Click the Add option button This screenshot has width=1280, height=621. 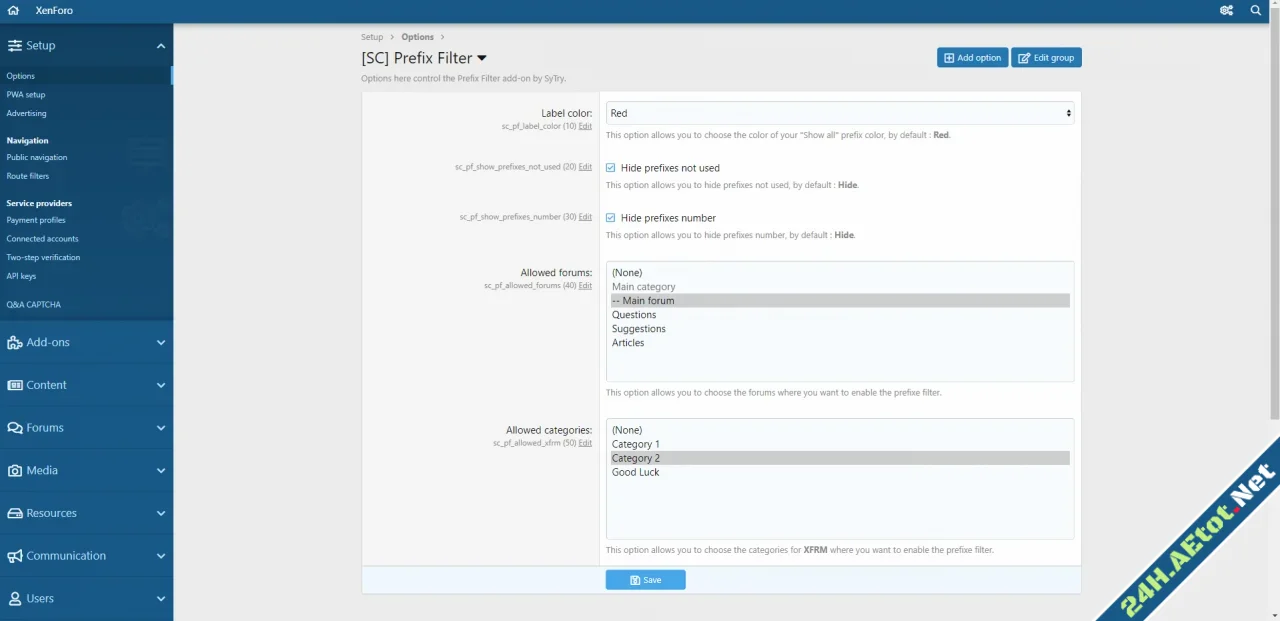971,57
